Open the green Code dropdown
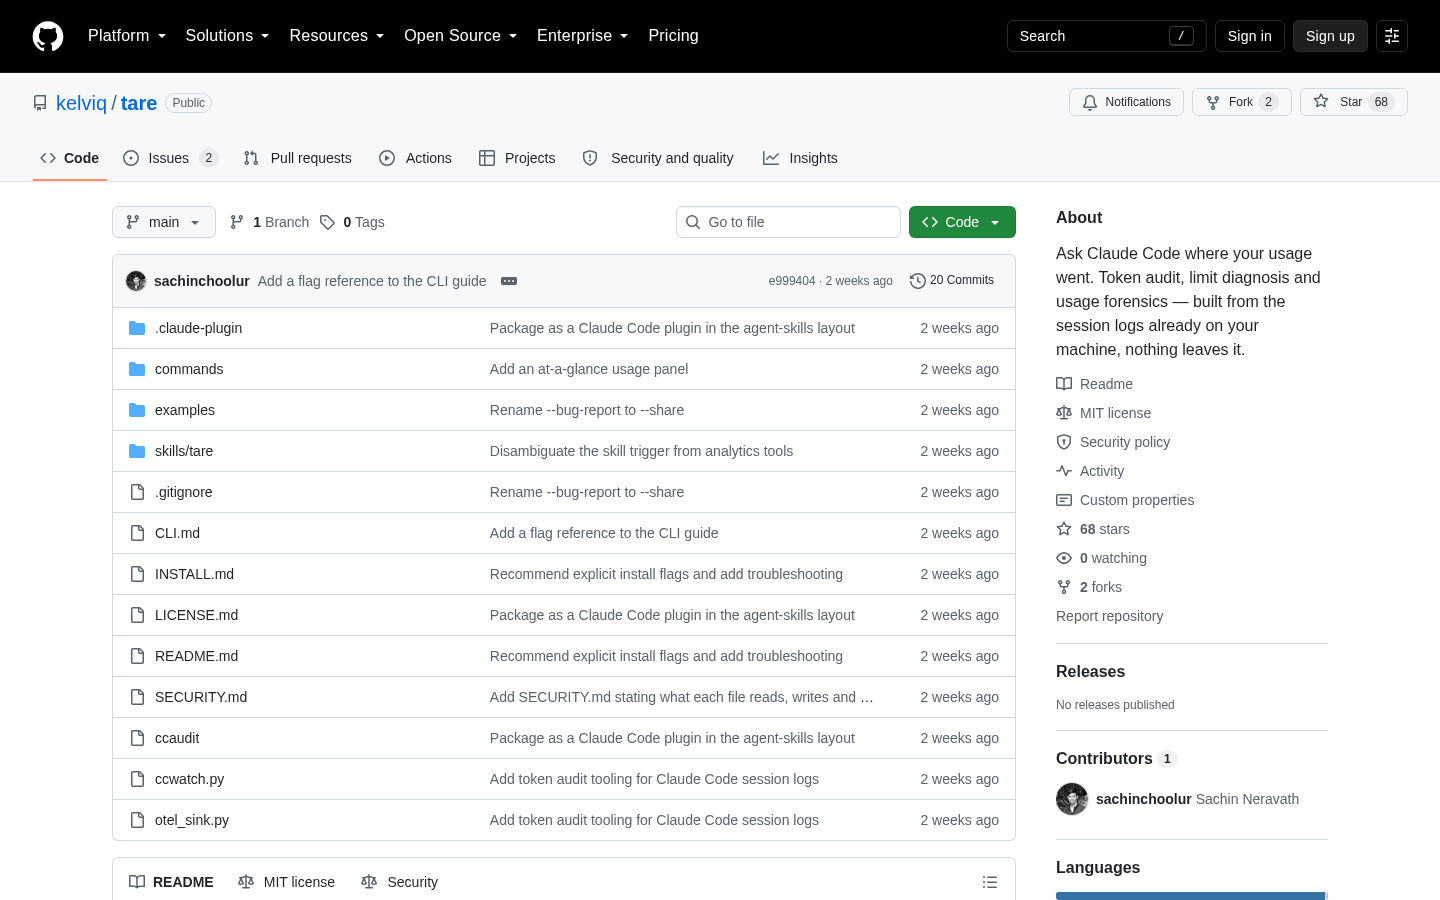The width and height of the screenshot is (1440, 900). [x=962, y=222]
